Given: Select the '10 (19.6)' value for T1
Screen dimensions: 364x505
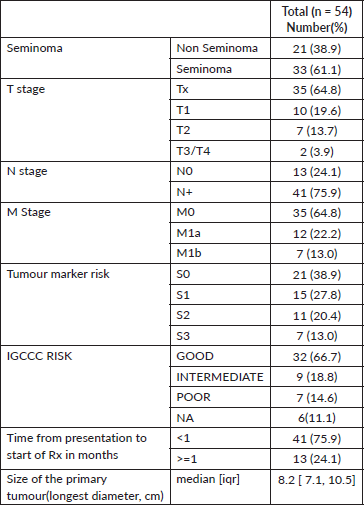Looking at the screenshot, I should point(317,110).
